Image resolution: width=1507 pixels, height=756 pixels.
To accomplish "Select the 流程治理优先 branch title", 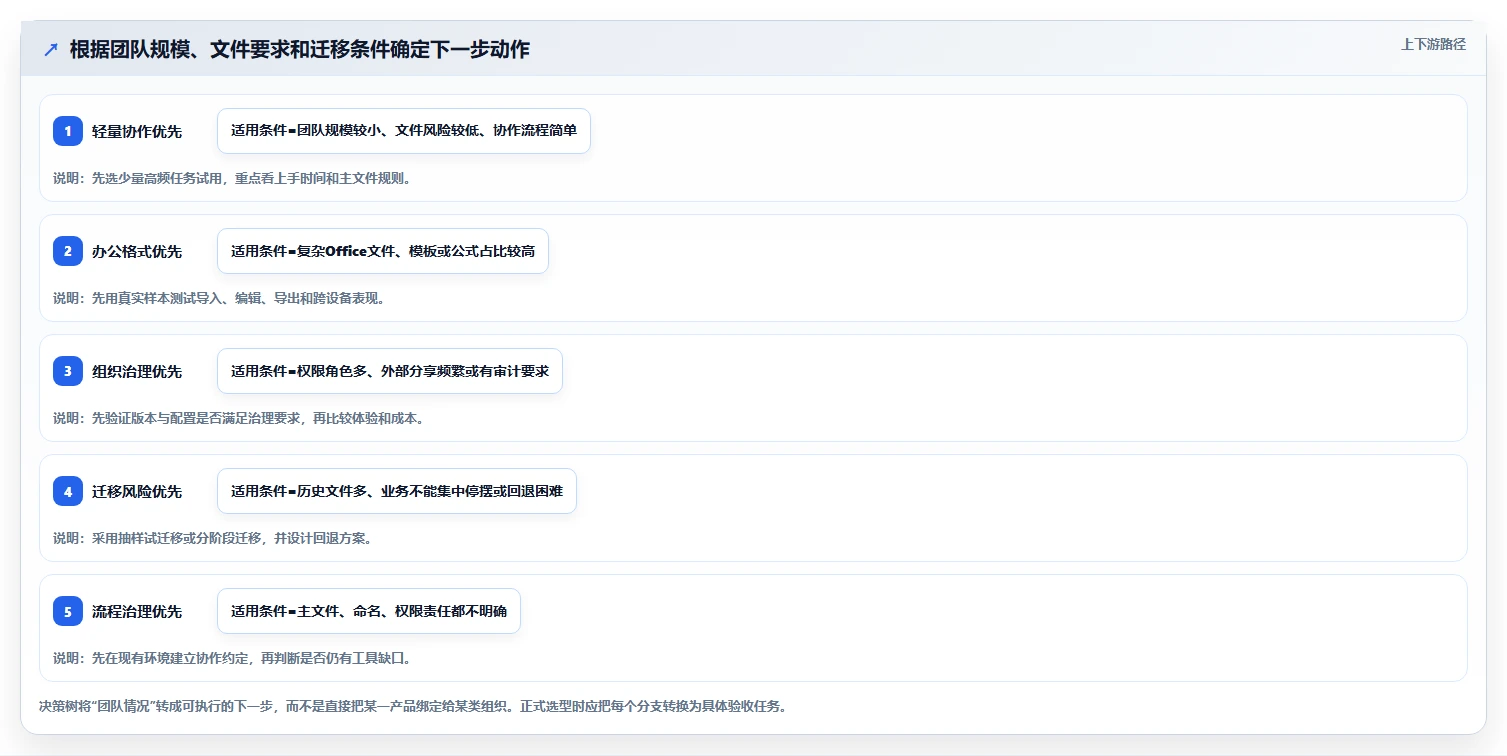I will pos(137,611).
